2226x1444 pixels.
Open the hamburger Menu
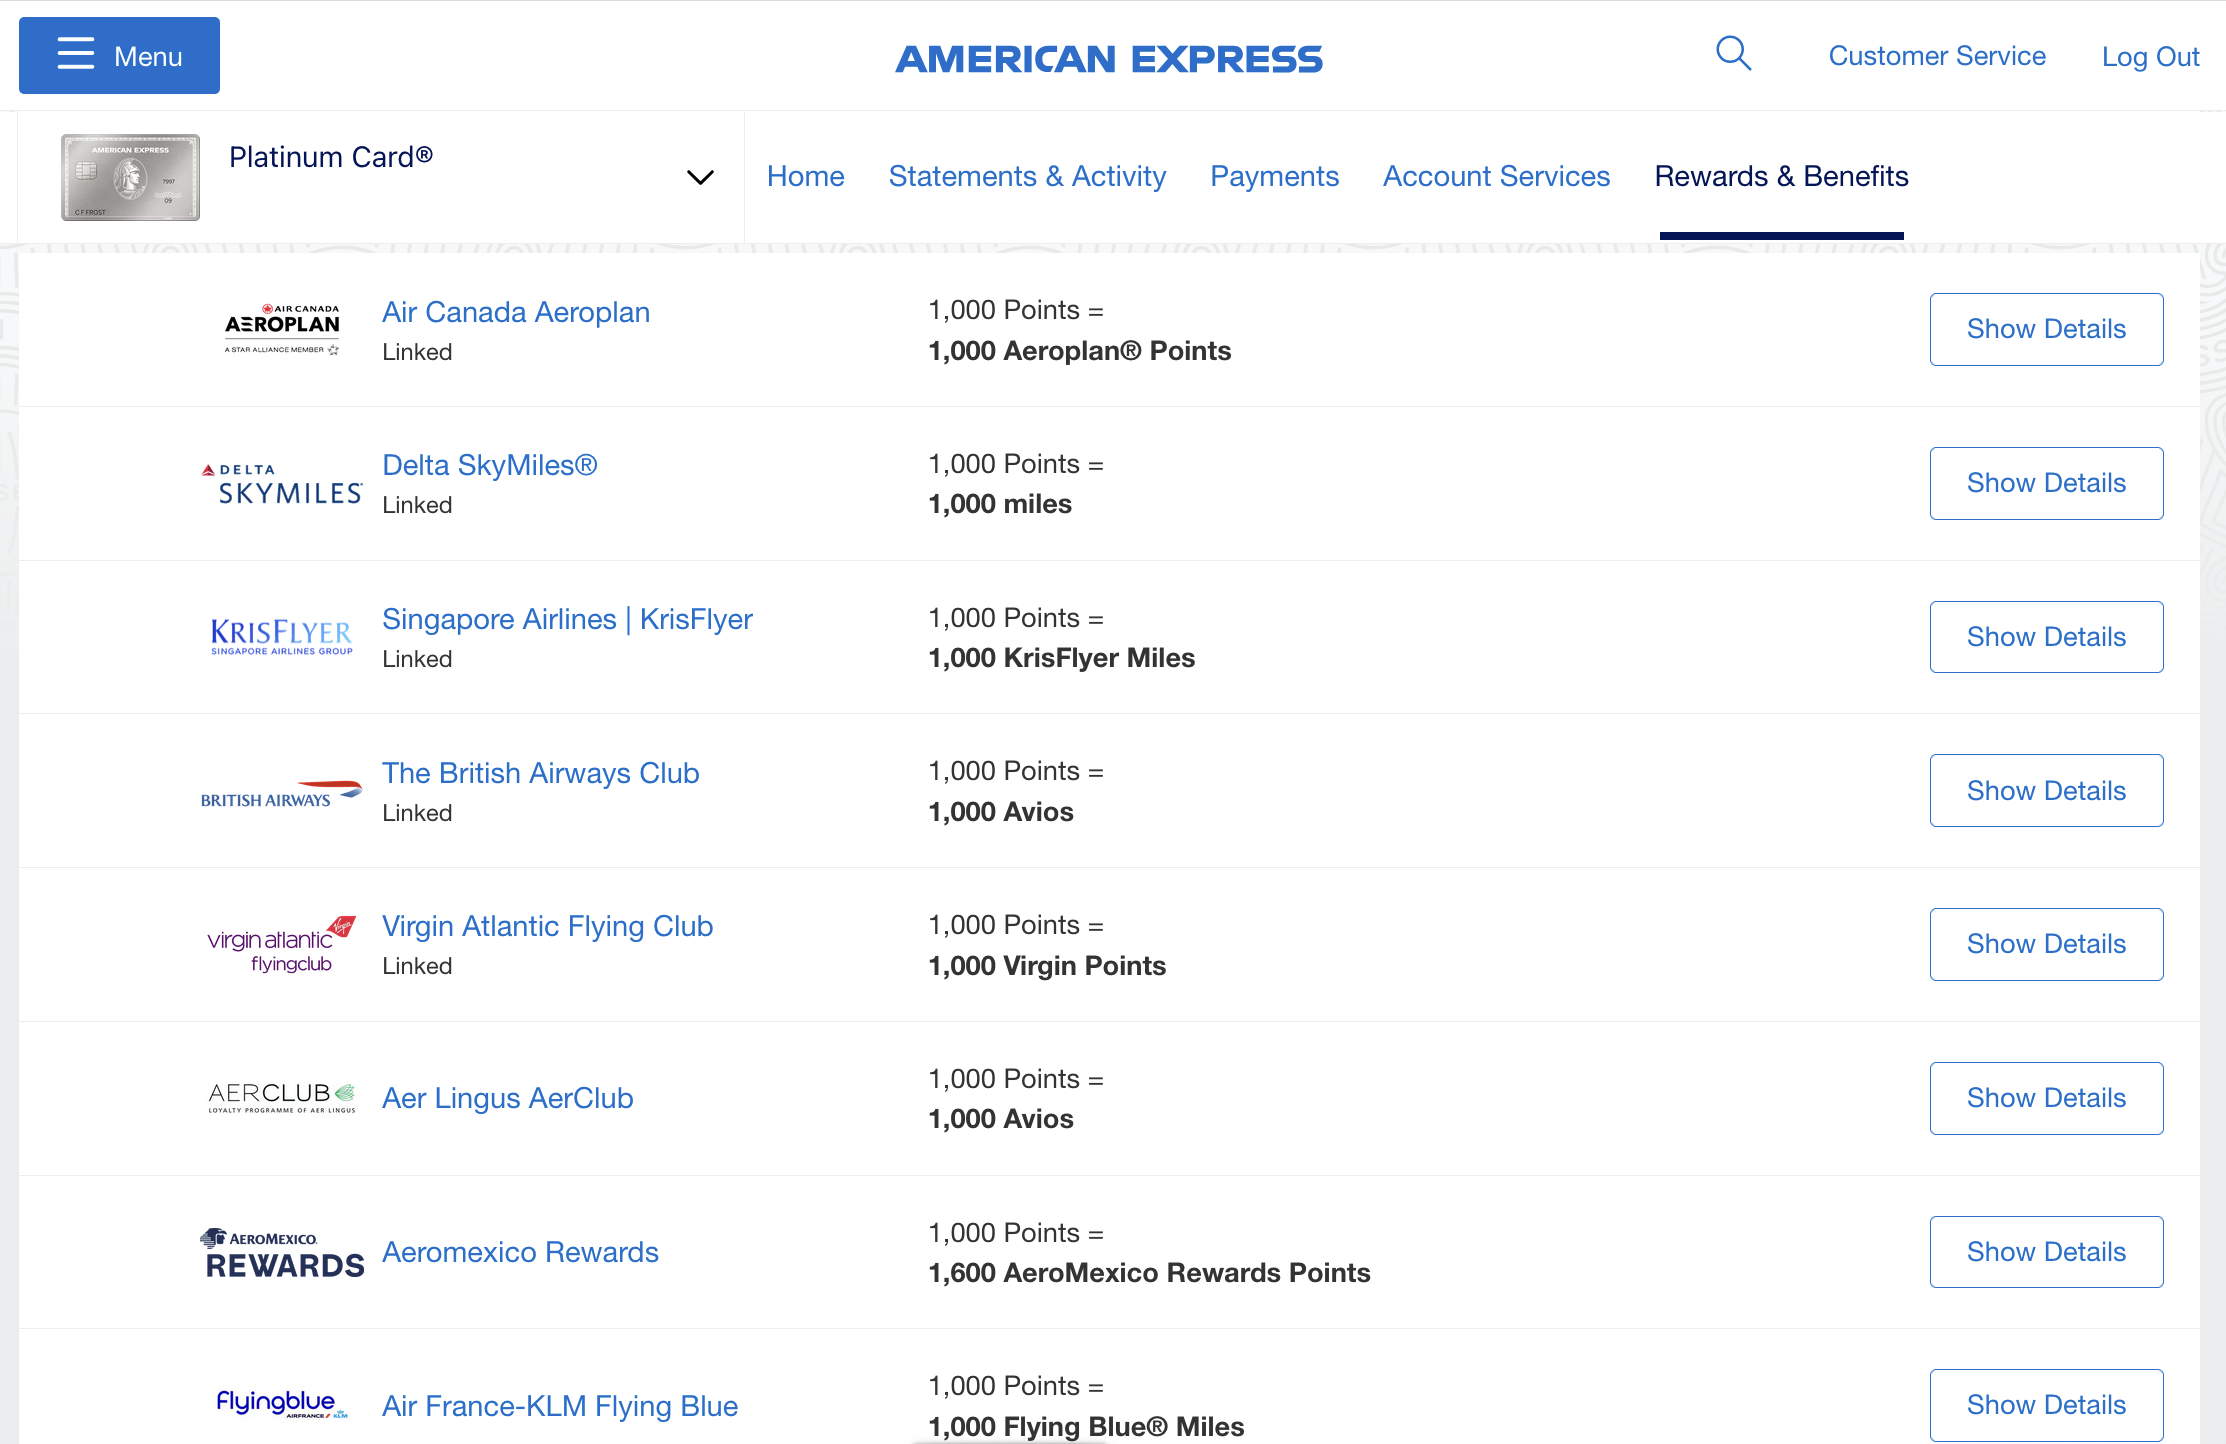click(x=118, y=55)
